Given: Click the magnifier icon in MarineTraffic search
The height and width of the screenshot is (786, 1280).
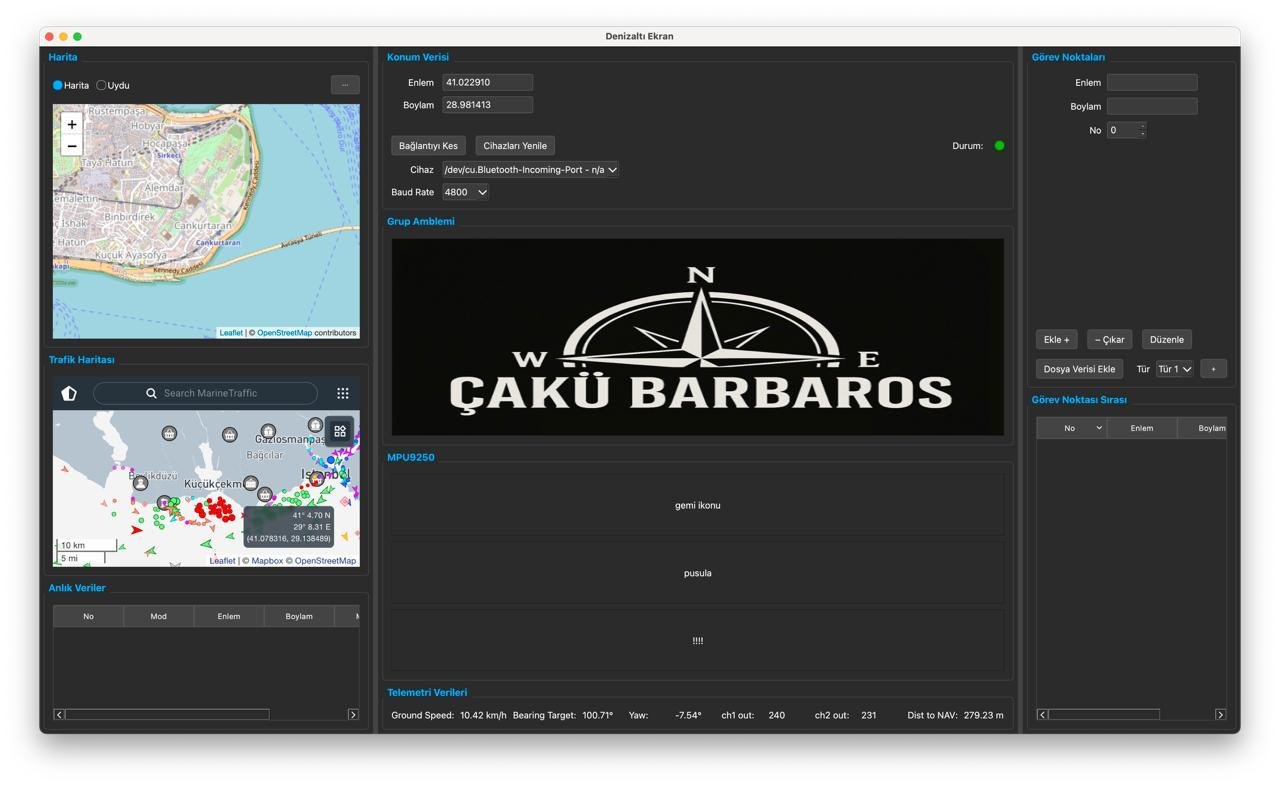Looking at the screenshot, I should pyautogui.click(x=151, y=393).
